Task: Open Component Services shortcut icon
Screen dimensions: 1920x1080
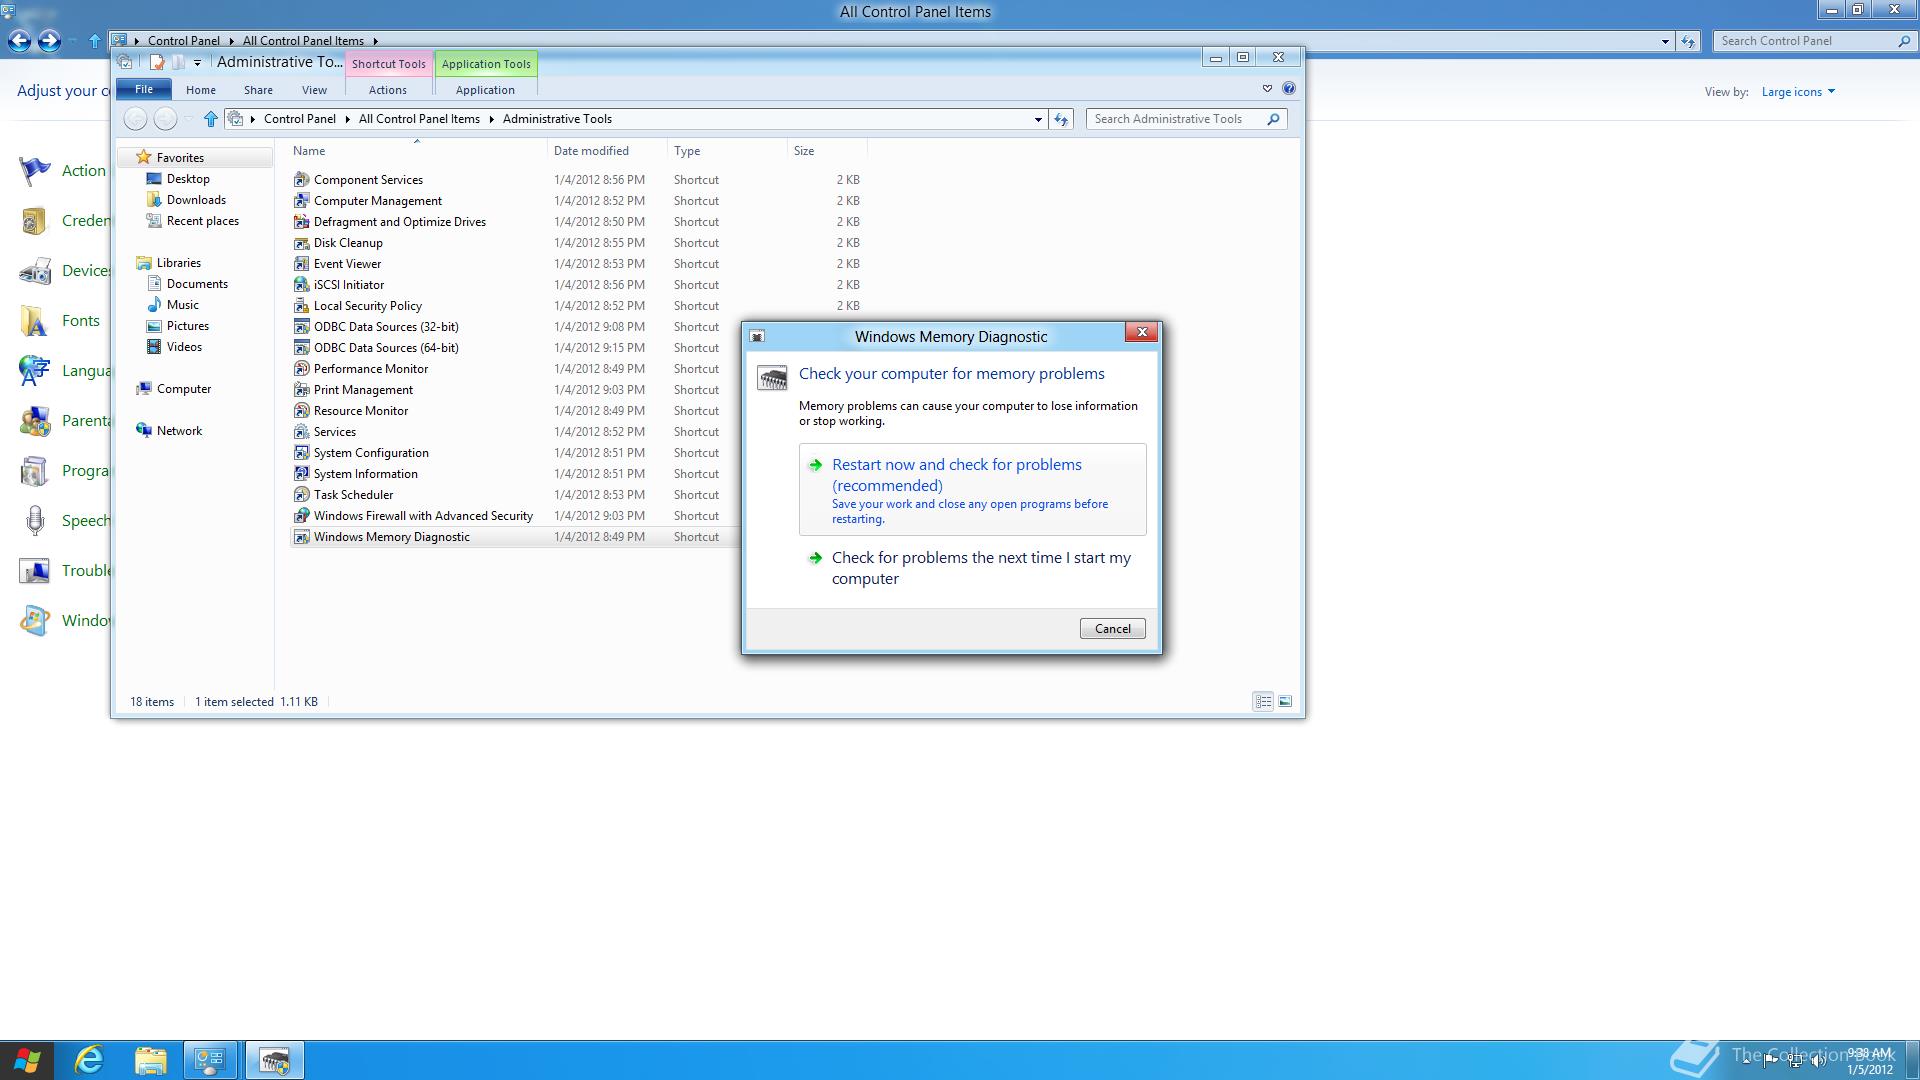Action: pos(301,180)
